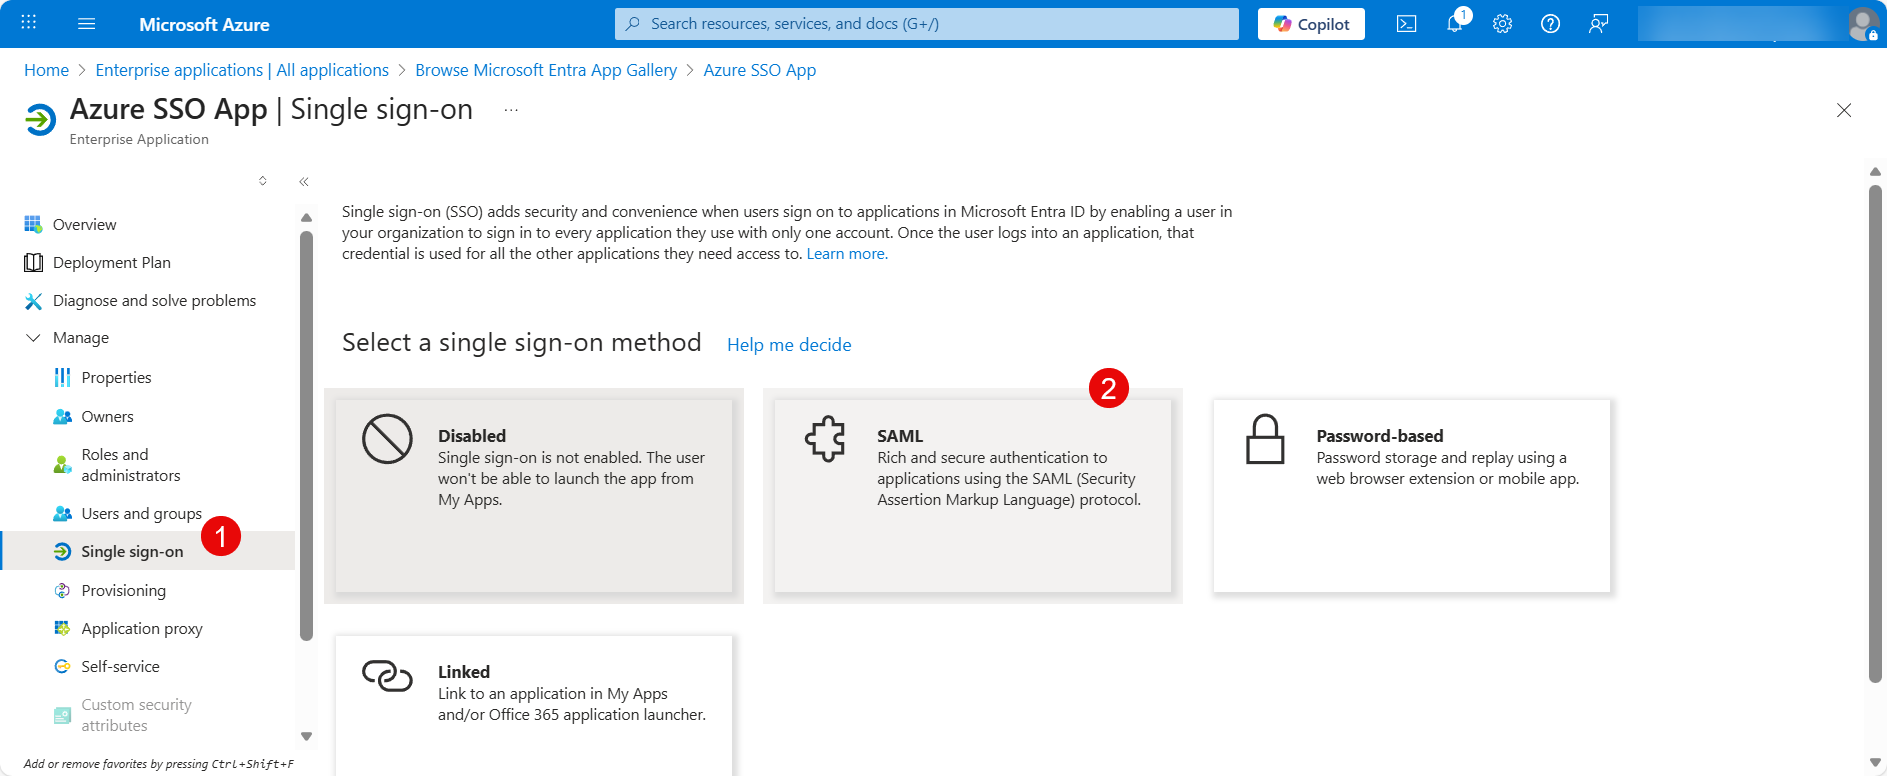Open Browse Microsoft Entra App Gallery breadcrumb
Screen dimensions: 1887x776
pyautogui.click(x=546, y=70)
